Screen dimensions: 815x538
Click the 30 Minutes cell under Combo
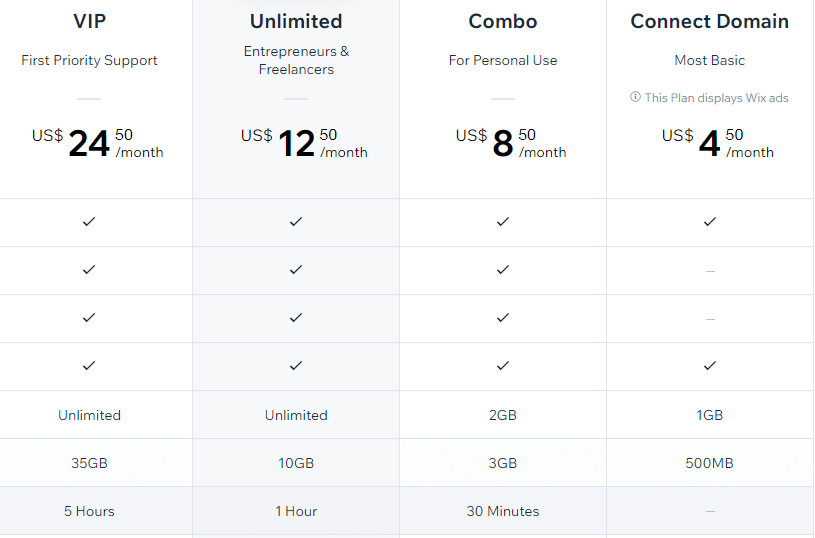click(x=503, y=511)
